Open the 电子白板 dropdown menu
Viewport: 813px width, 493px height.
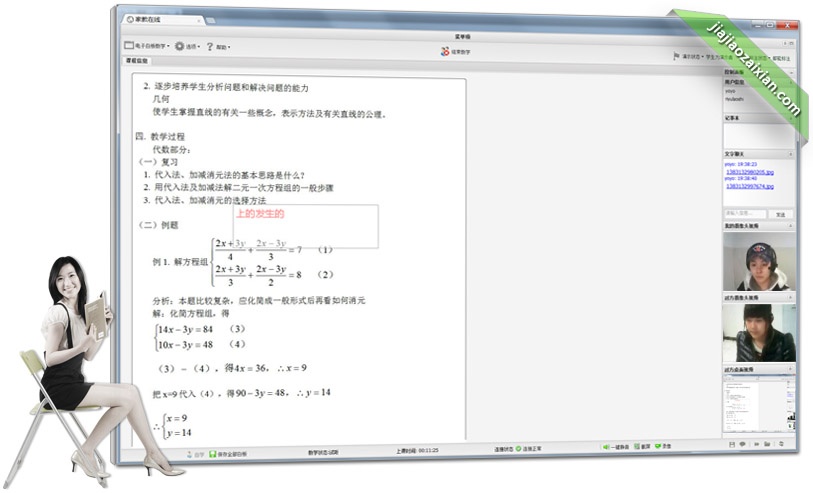pyautogui.click(x=152, y=46)
